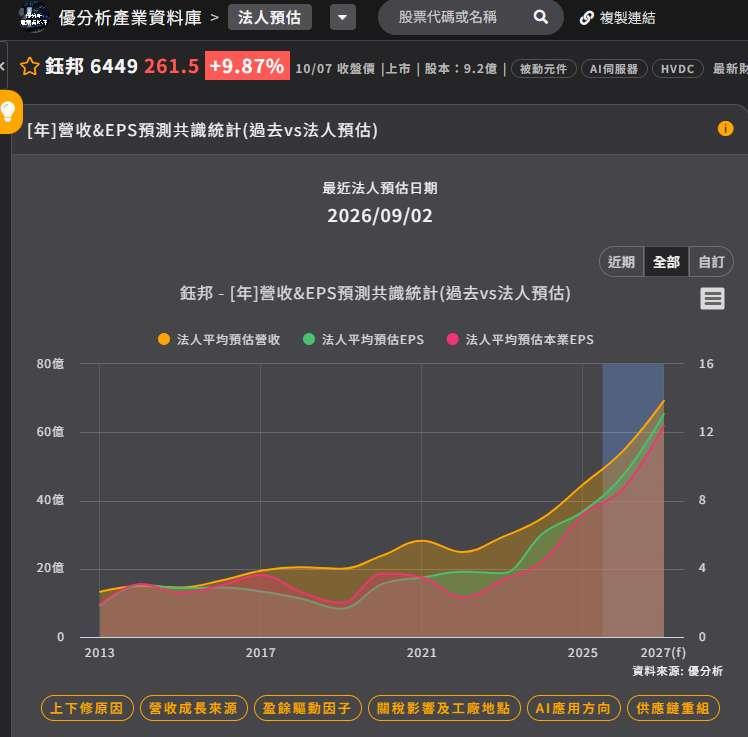
Task: Open dropdown arrow next to 法人預估
Action: (x=343, y=18)
